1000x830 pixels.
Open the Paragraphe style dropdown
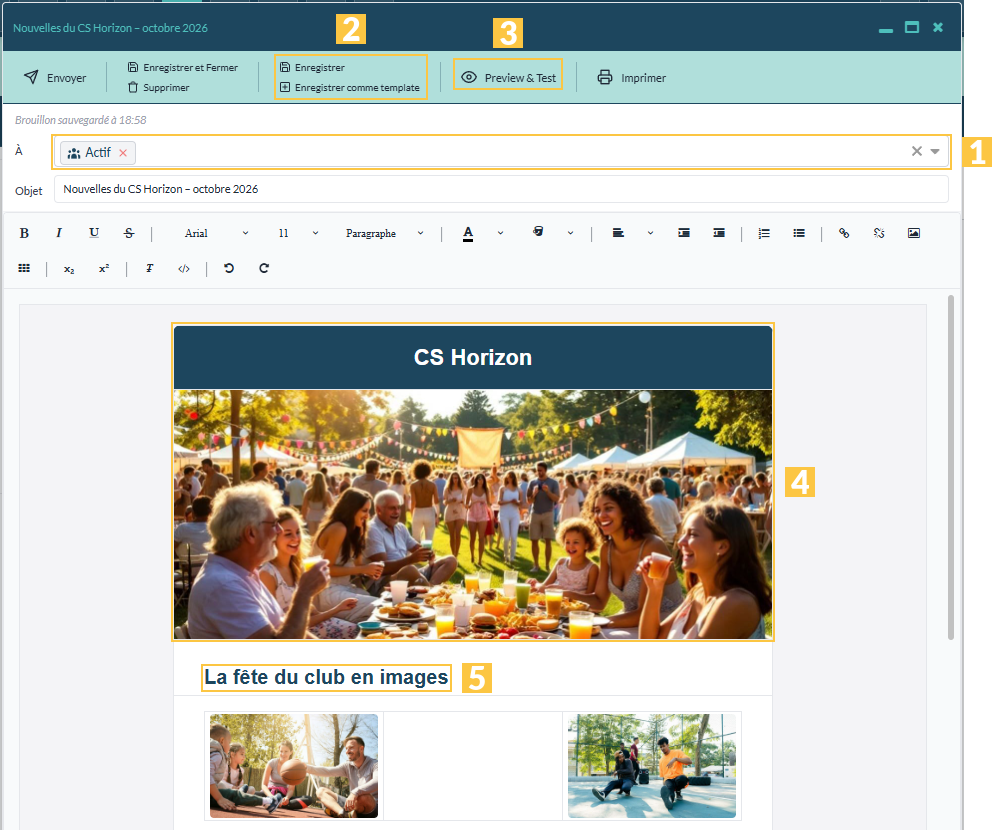click(x=385, y=233)
